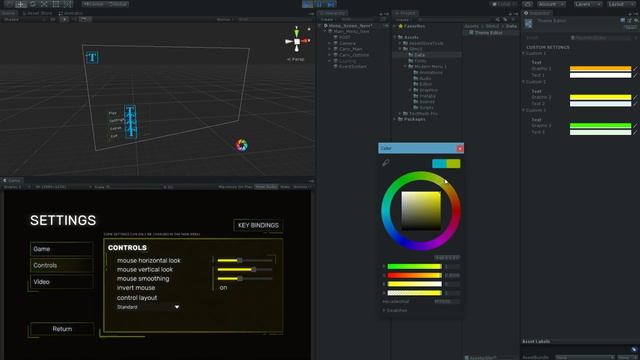Click the orange Graphic 1 color swatch
This screenshot has width=640, height=360.
tap(600, 69)
